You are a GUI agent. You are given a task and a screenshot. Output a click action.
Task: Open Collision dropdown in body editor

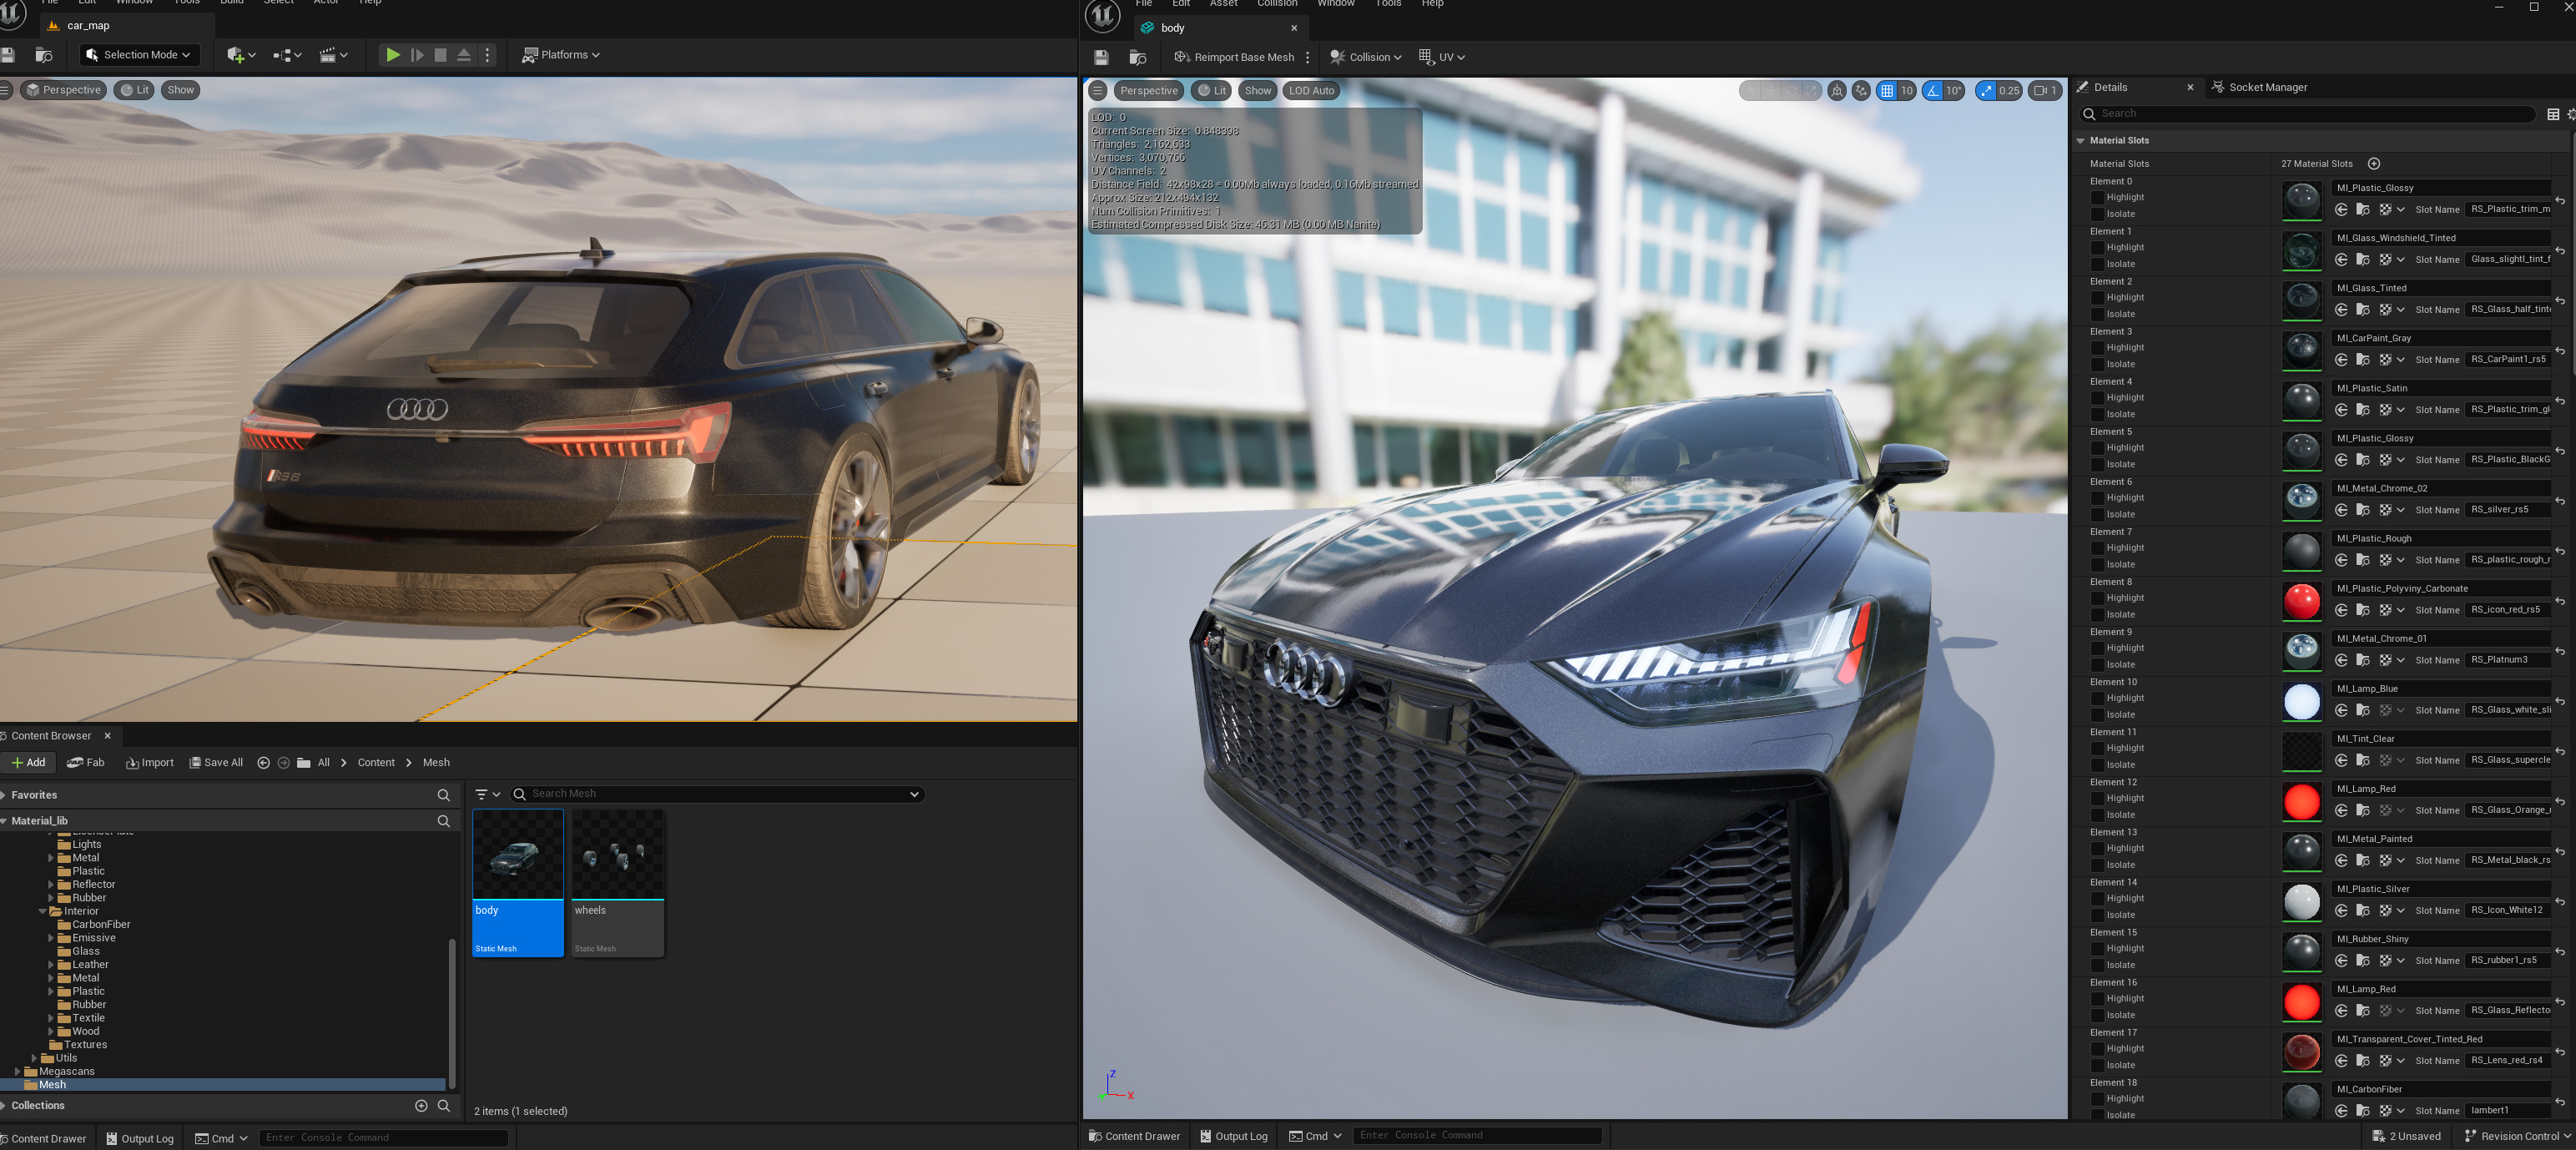pos(1365,58)
